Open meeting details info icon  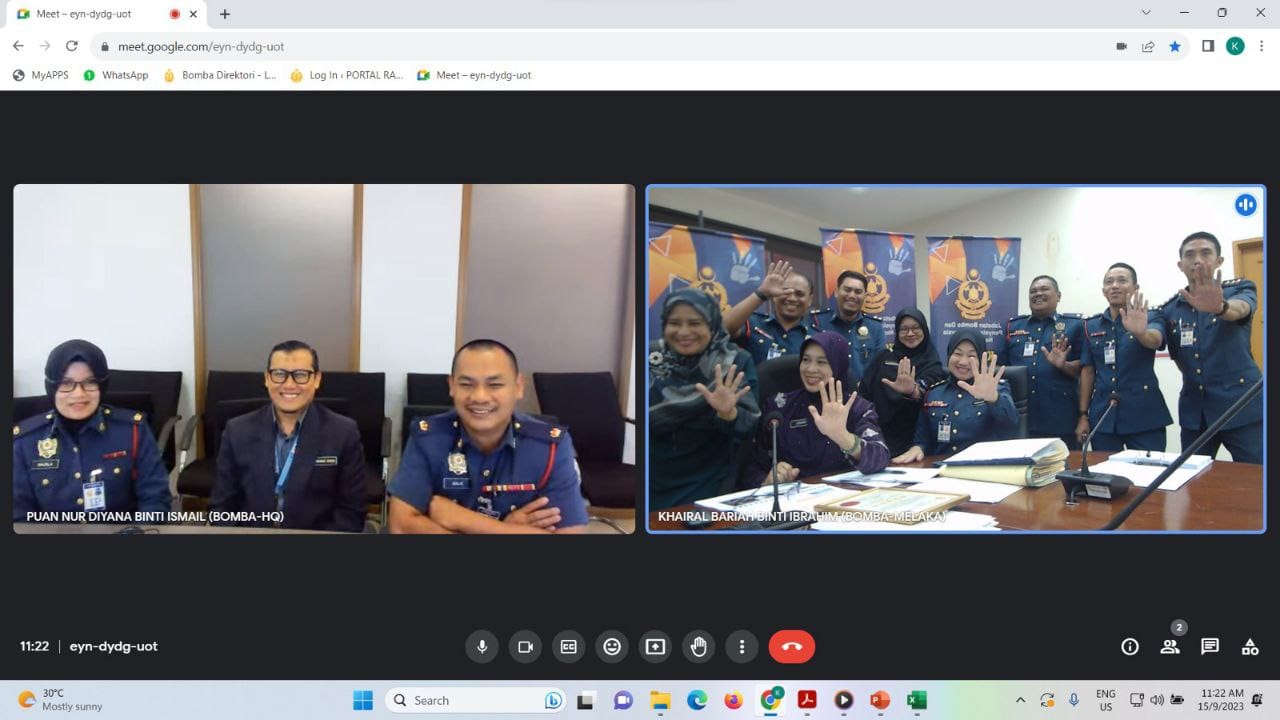[1130, 647]
